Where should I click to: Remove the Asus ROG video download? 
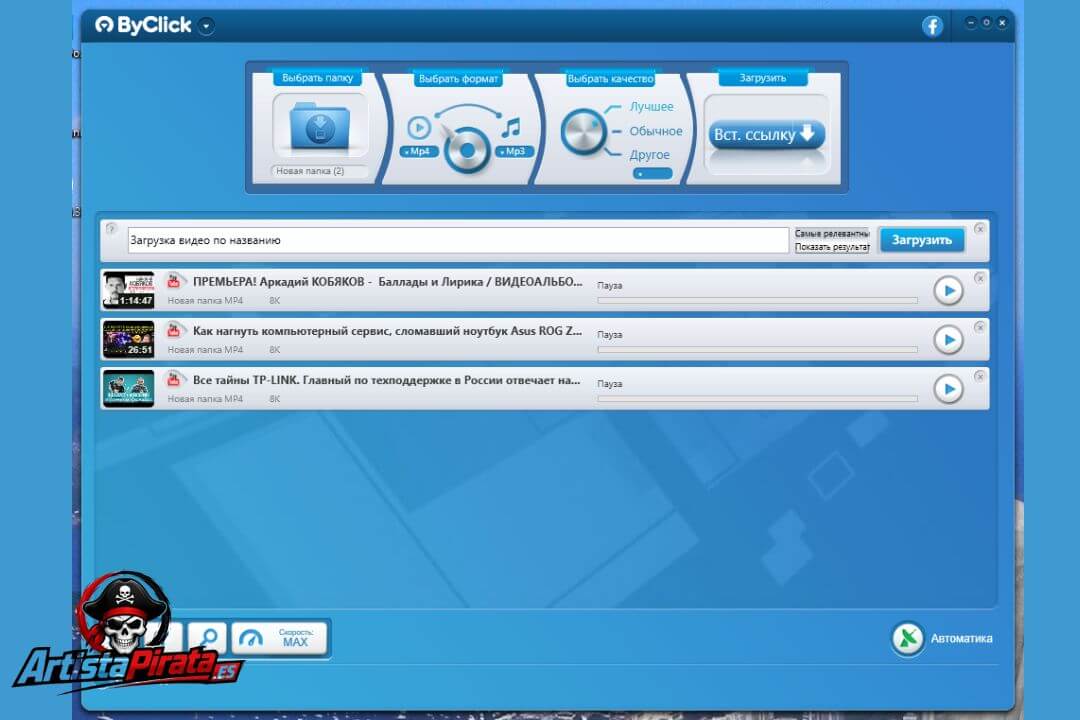[979, 327]
